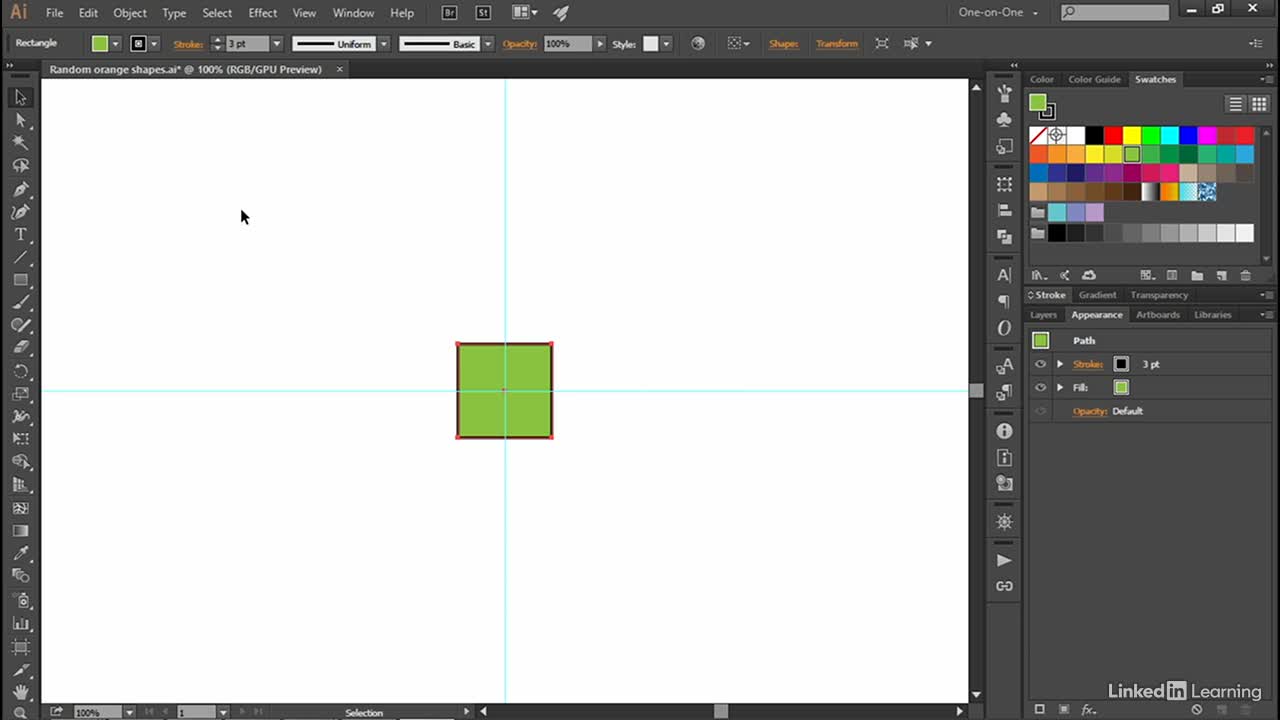The width and height of the screenshot is (1280, 720).
Task: Open the Align panel icon in dock
Action: pyautogui.click(x=1004, y=211)
